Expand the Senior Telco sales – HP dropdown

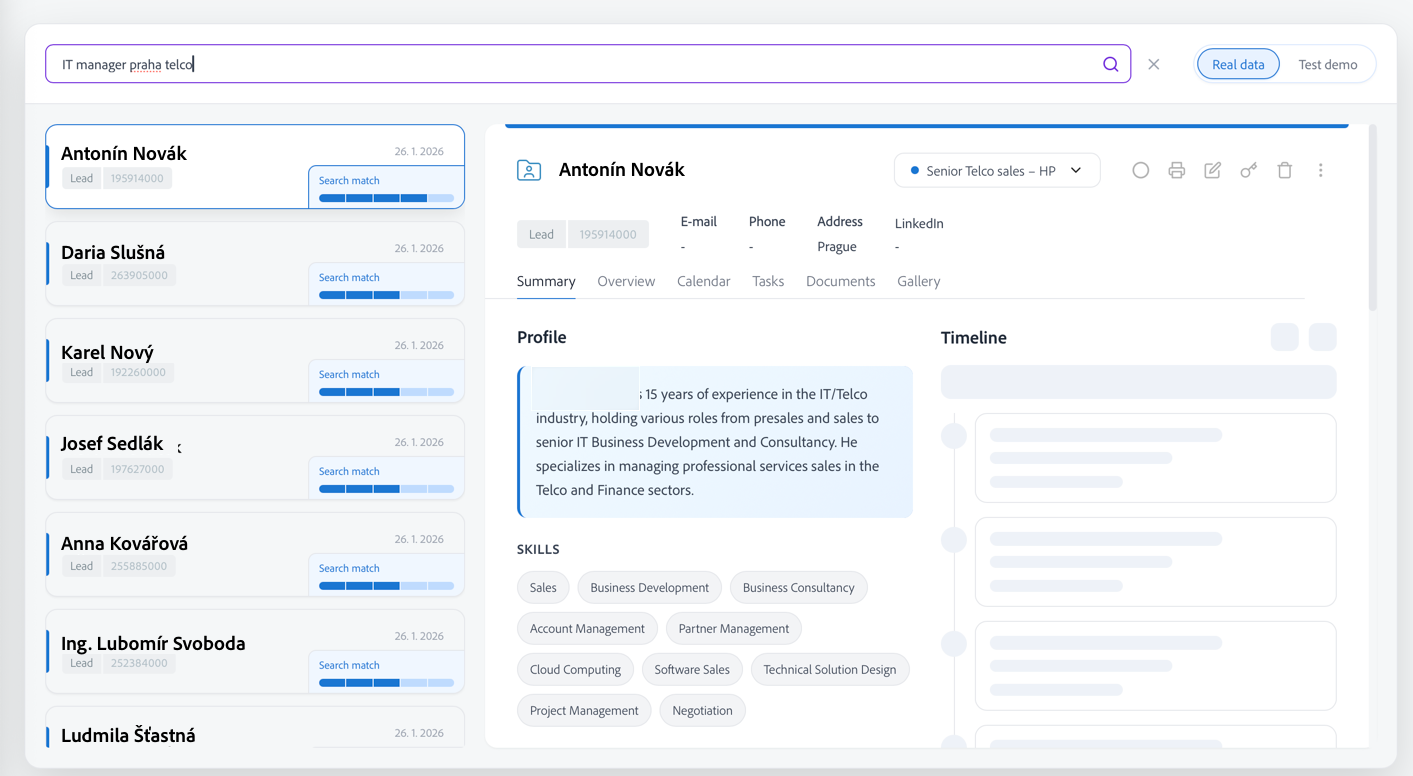[x=996, y=170]
